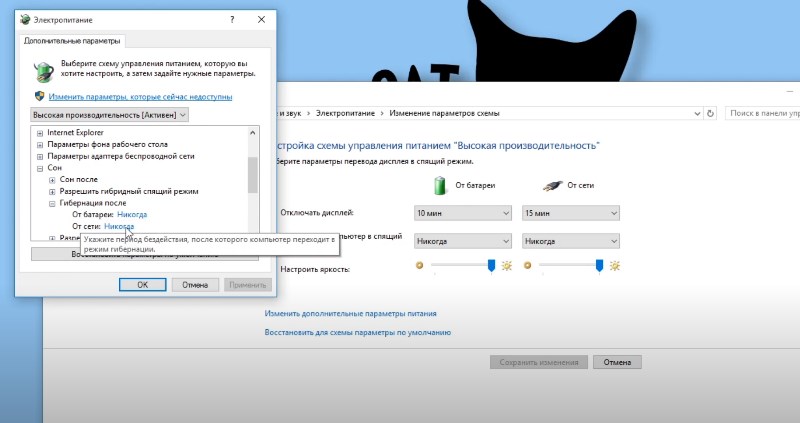Image resolution: width=800 pixels, height=423 pixels.
Task: Select the Internet Explorer tree item text
Action: [x=76, y=133]
